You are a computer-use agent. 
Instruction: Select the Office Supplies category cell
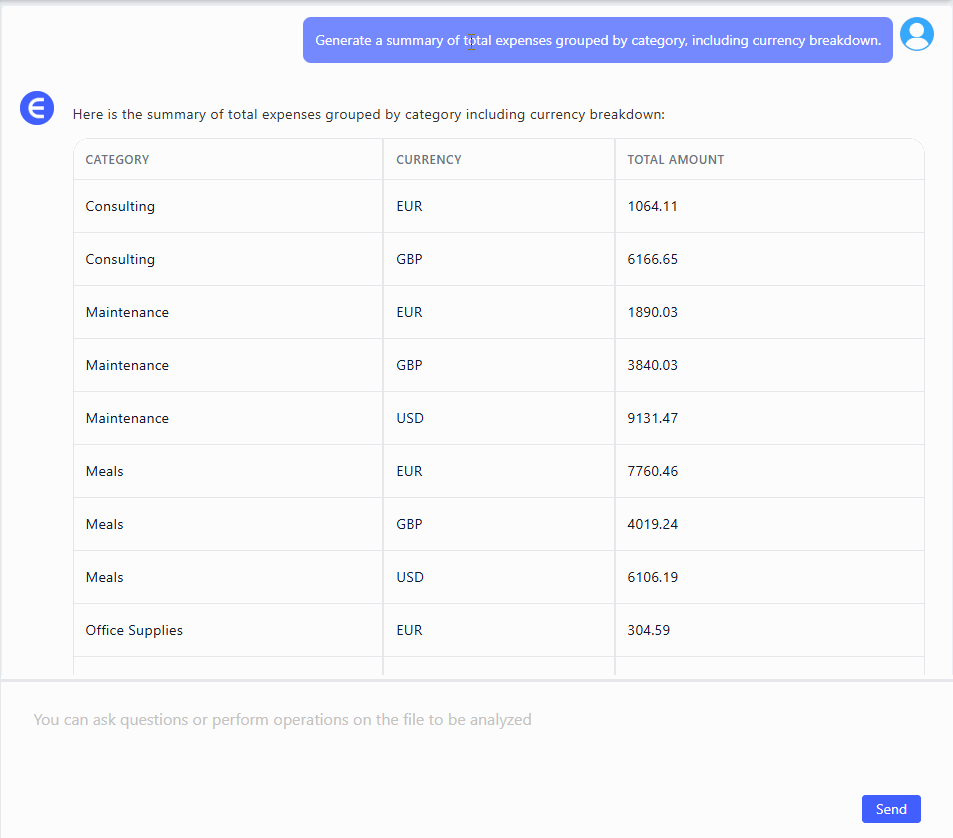(x=134, y=631)
